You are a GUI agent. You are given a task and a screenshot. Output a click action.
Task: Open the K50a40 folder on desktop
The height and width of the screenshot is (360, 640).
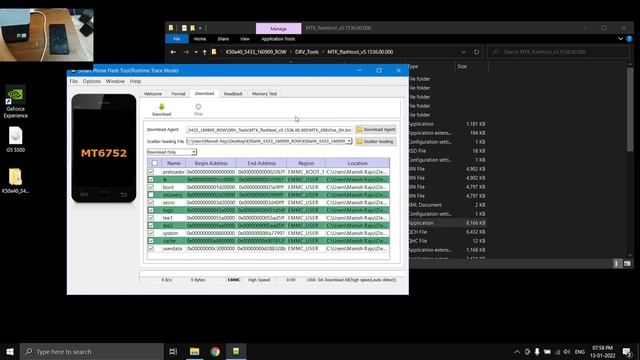[16, 180]
